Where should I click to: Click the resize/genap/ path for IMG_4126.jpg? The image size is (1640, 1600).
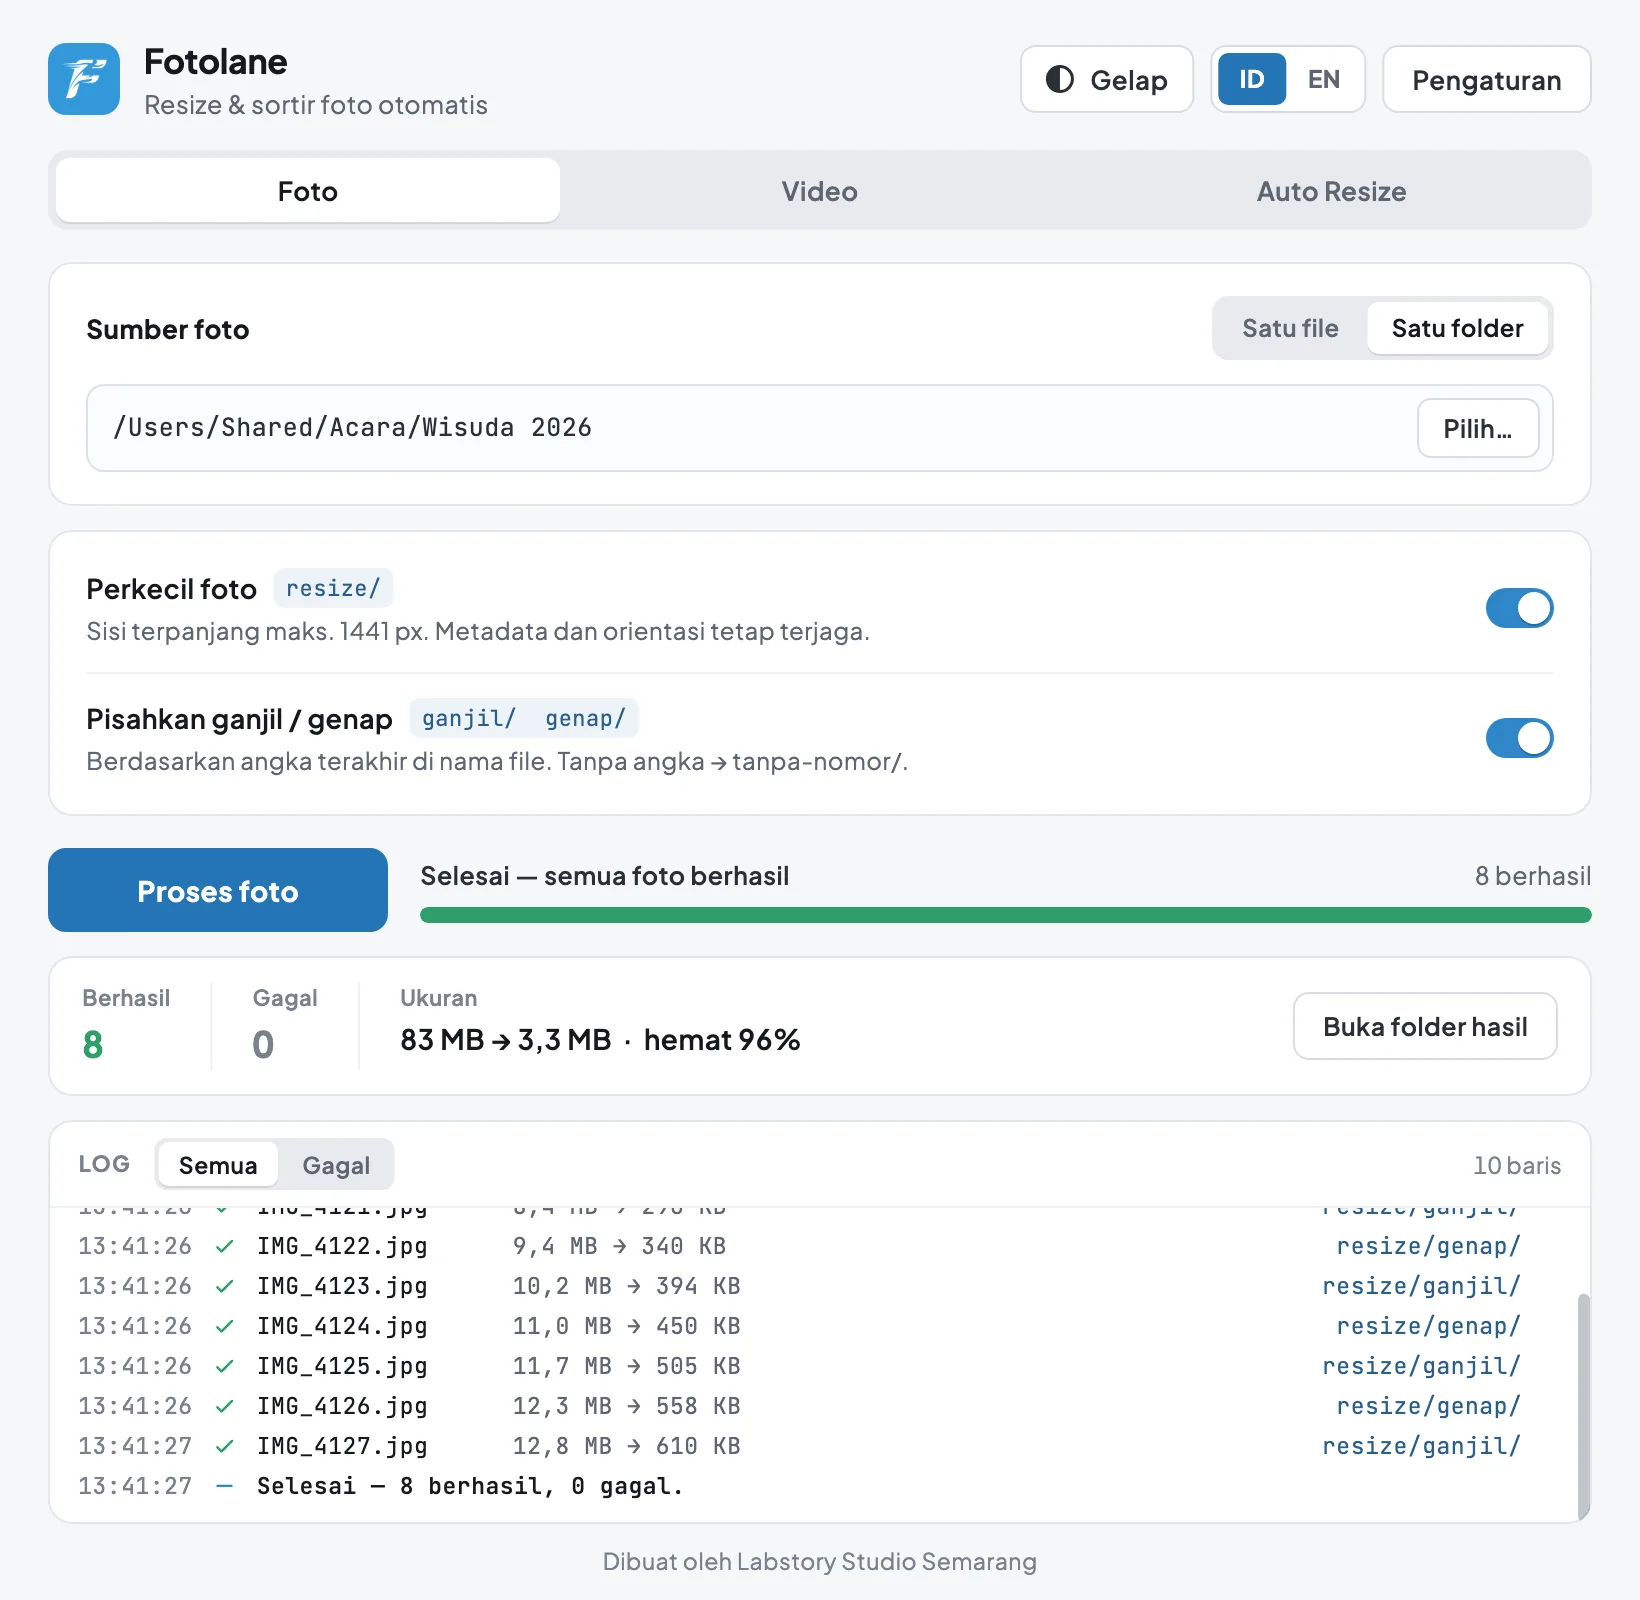coord(1428,1406)
